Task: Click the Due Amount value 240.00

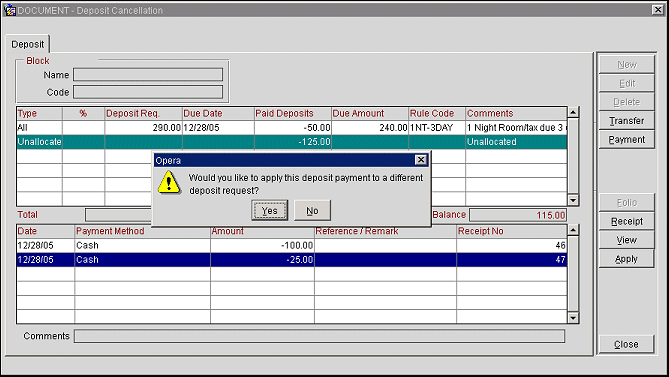Action: point(370,128)
